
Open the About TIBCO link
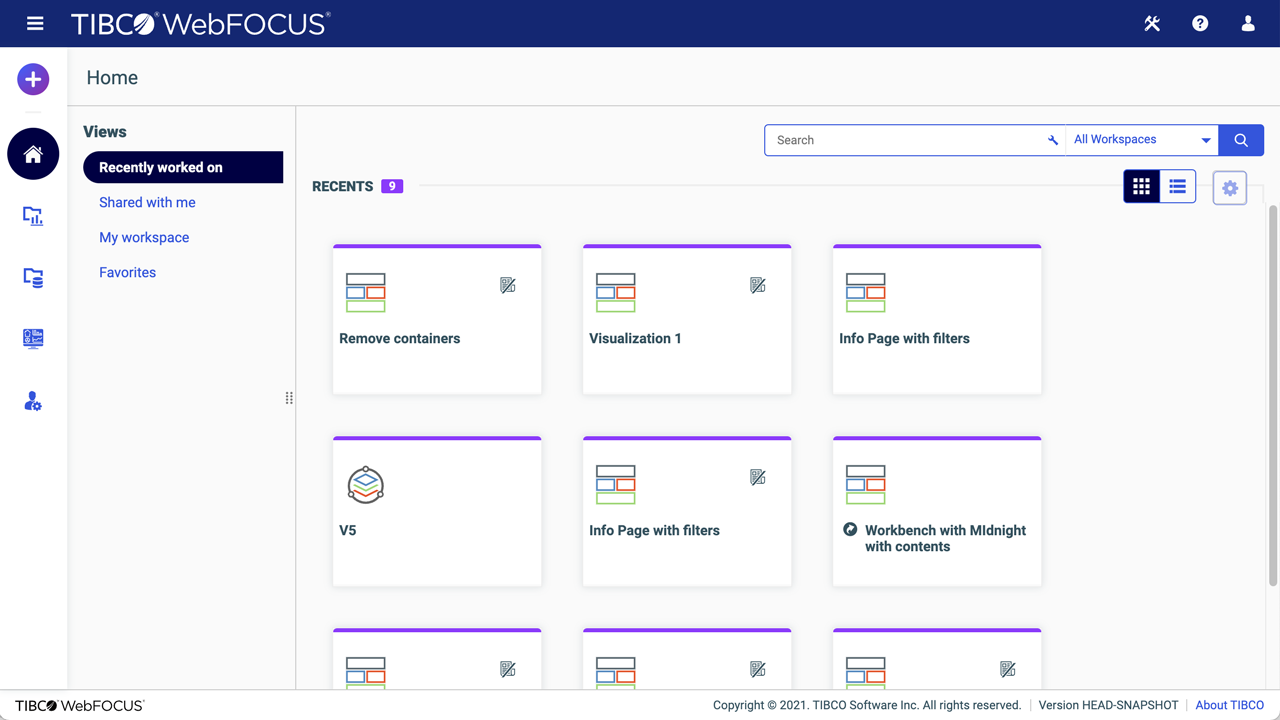pyautogui.click(x=1230, y=705)
